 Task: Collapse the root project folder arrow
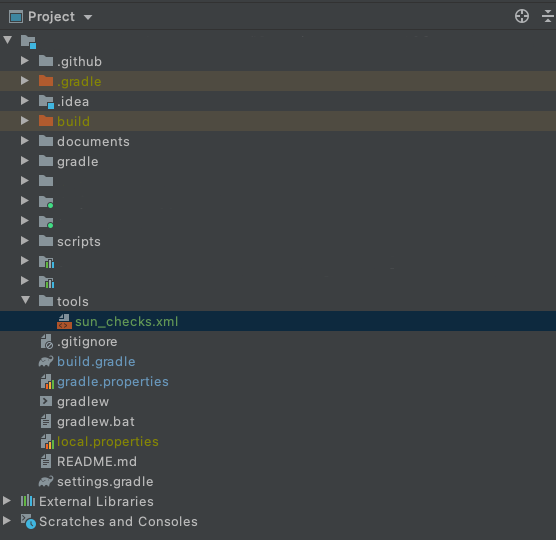[7, 40]
